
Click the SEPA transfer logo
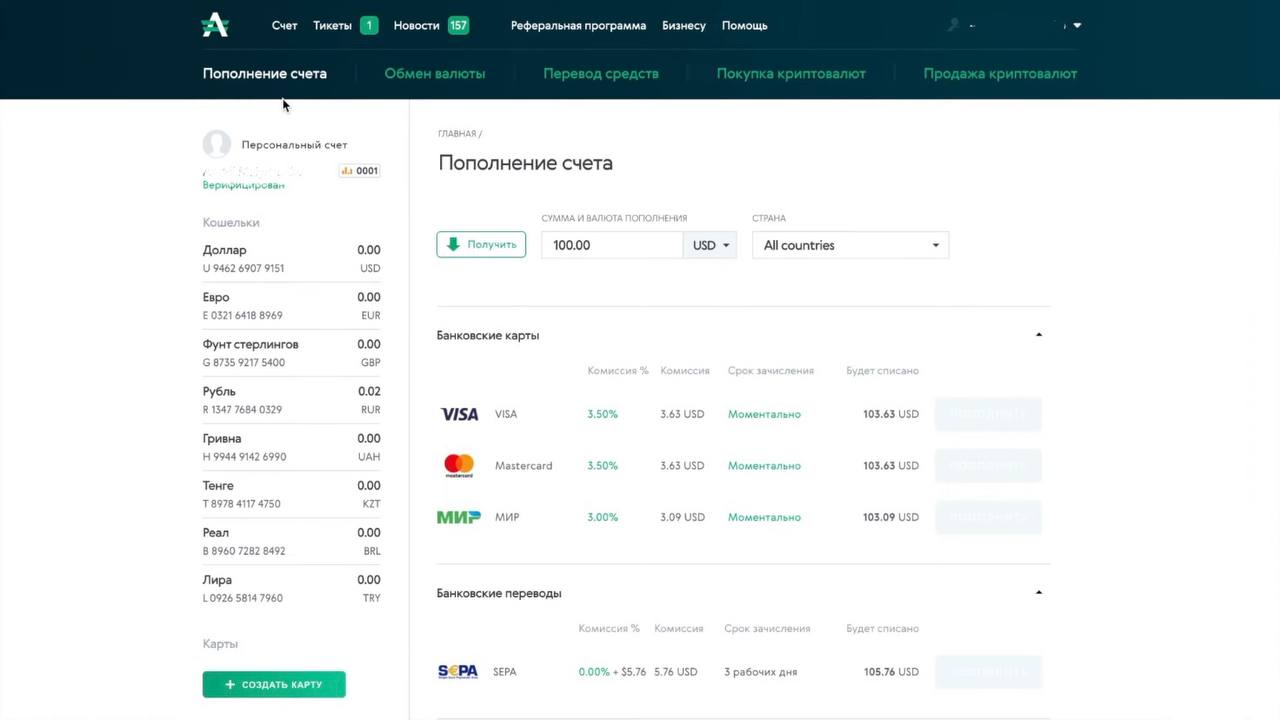tap(458, 672)
